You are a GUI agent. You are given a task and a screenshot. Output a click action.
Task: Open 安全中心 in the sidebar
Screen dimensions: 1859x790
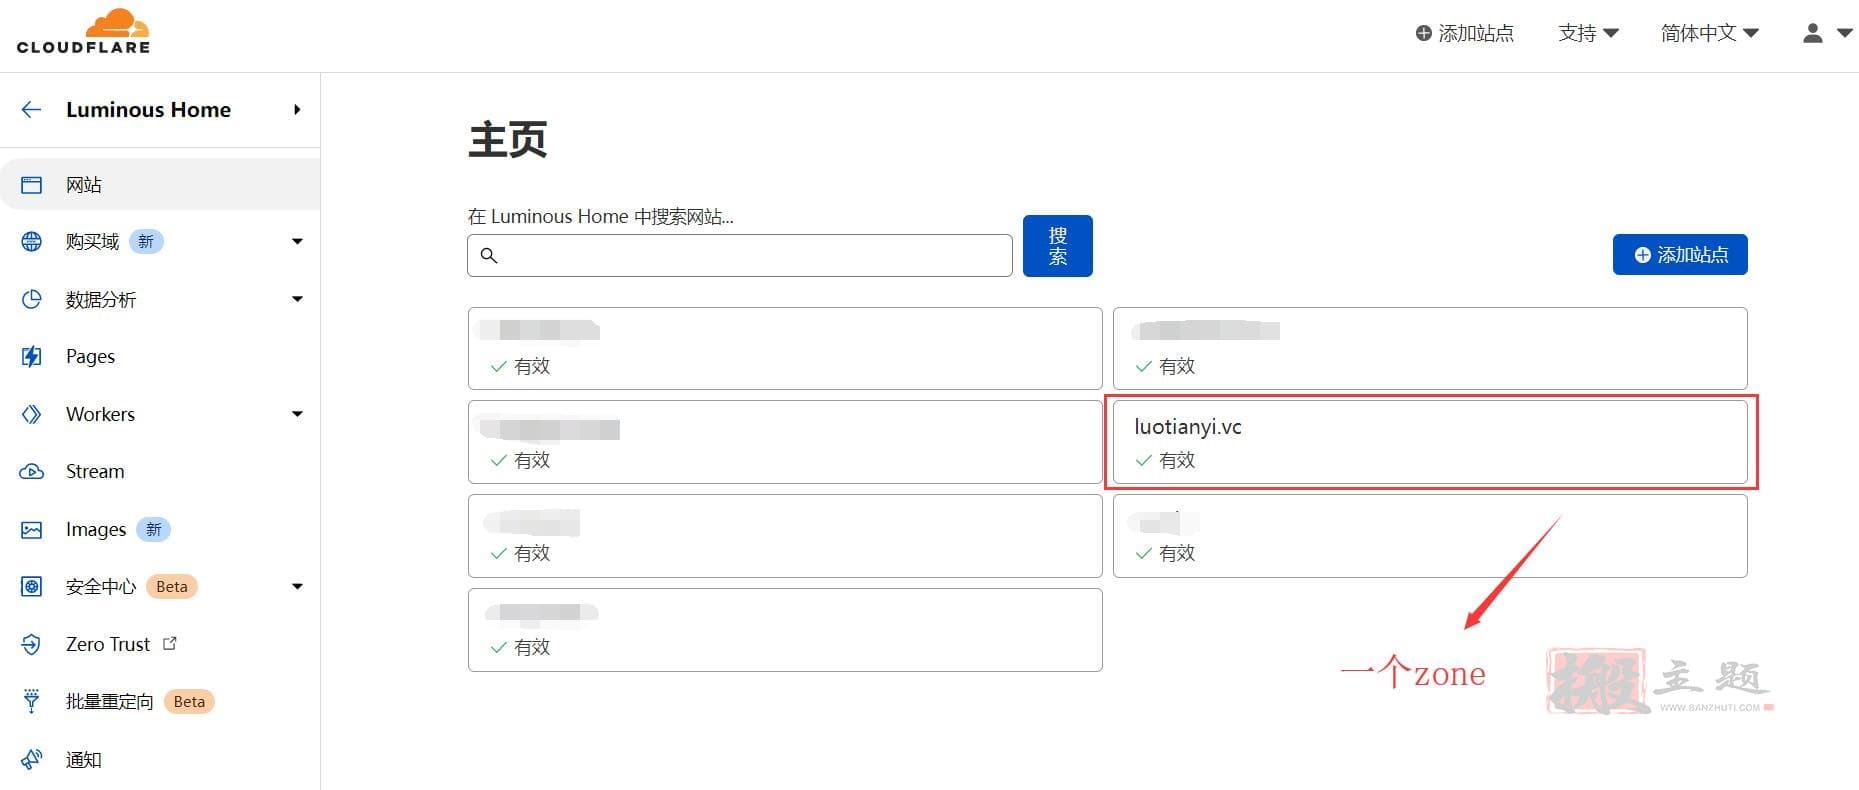pos(101,587)
